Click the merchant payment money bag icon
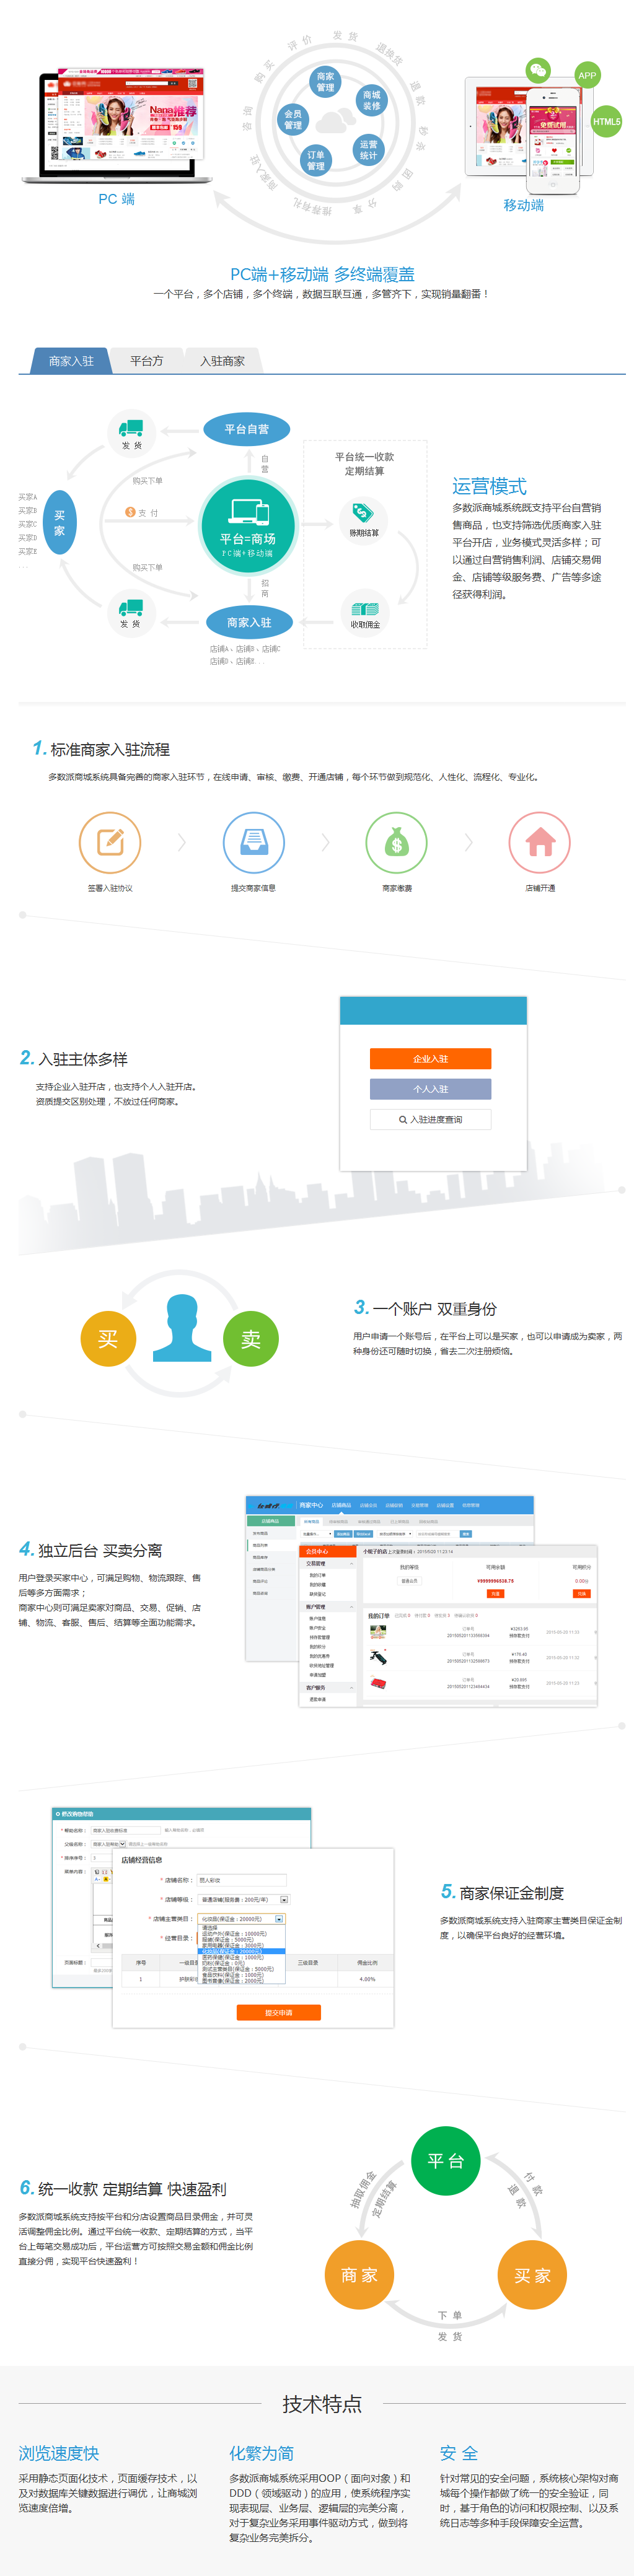The height and width of the screenshot is (2576, 634). pos(396,842)
